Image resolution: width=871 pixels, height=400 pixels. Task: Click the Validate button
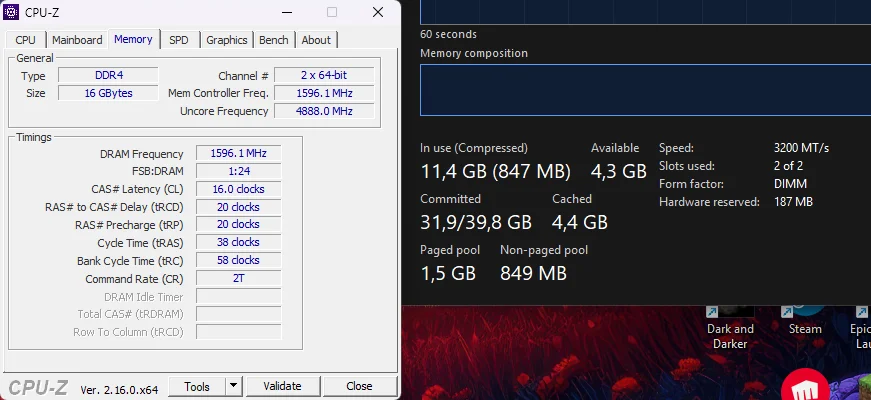tap(282, 386)
